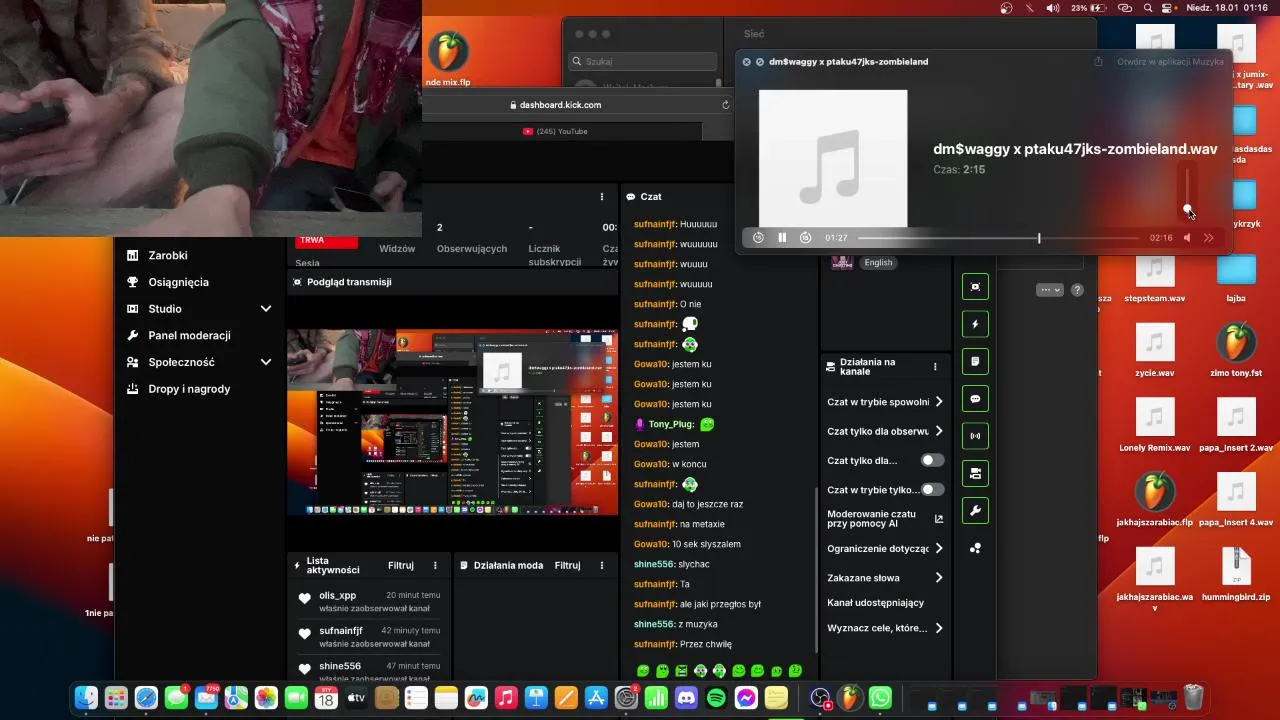Click the playback progress bar in player
Screen dimensions: 1280x720
[998, 238]
